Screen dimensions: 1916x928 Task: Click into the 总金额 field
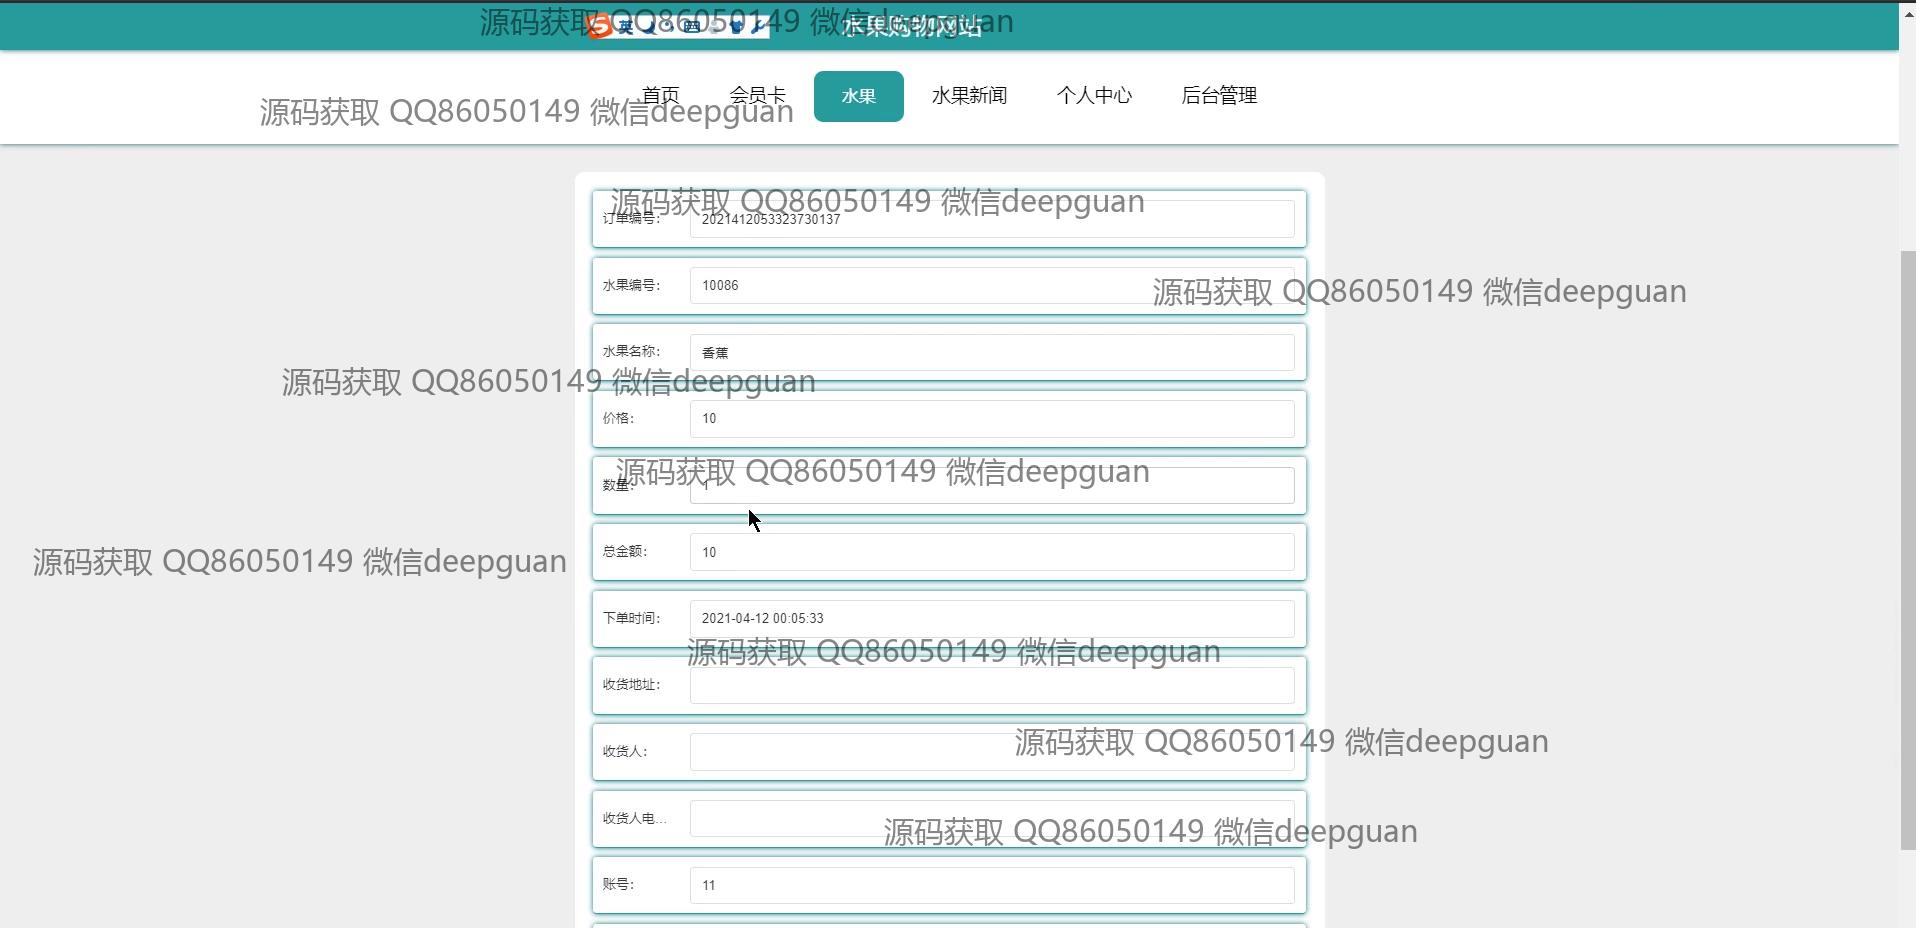pos(991,552)
